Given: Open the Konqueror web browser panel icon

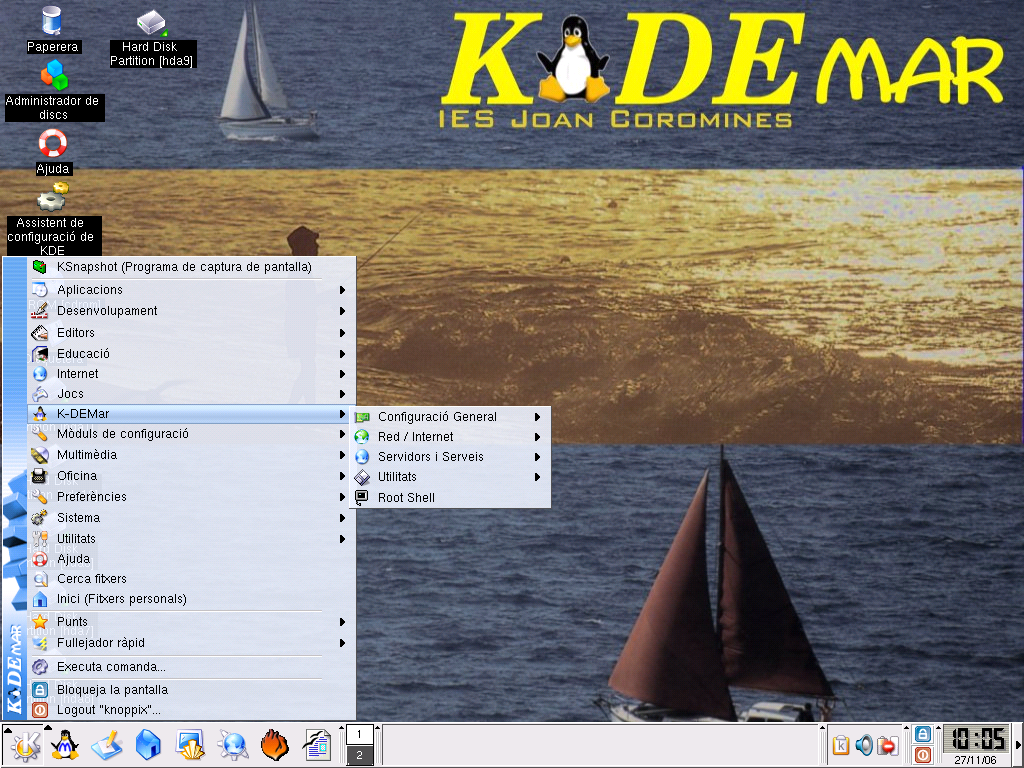Looking at the screenshot, I should 233,745.
